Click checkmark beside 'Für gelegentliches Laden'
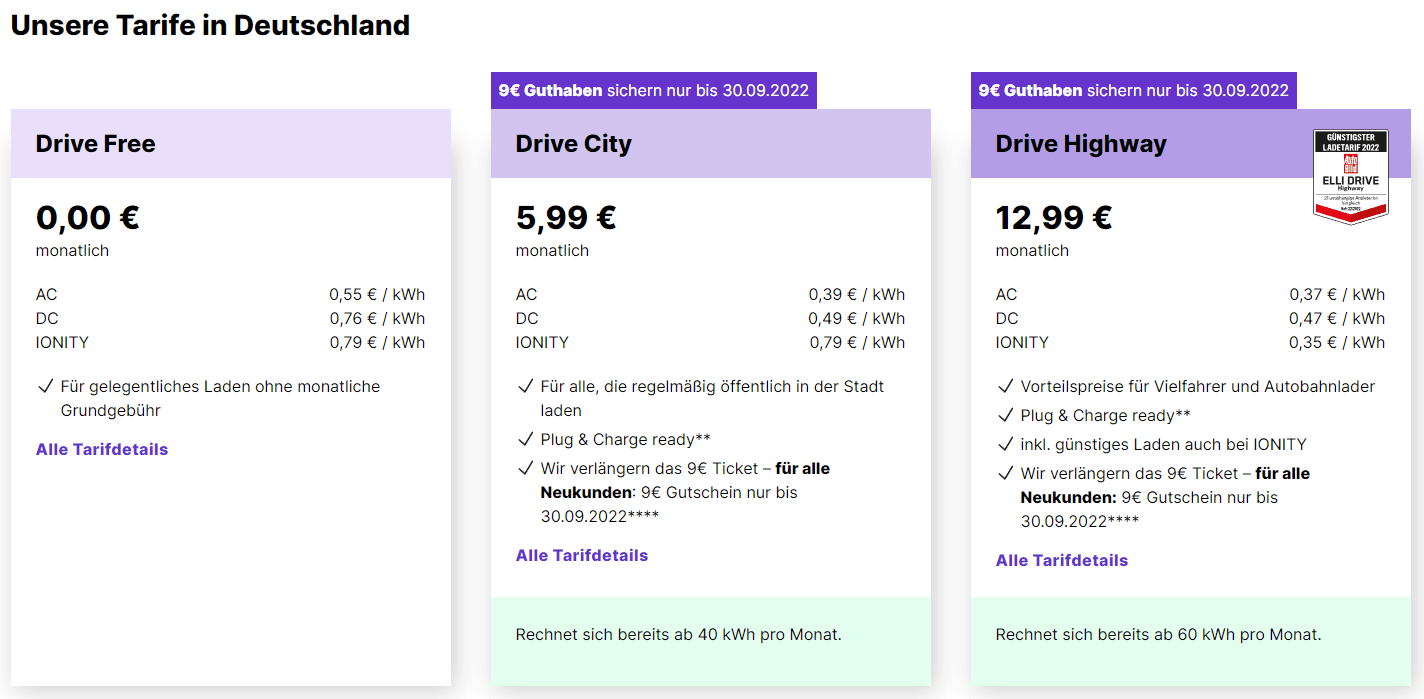This screenshot has width=1424, height=699. [x=45, y=386]
